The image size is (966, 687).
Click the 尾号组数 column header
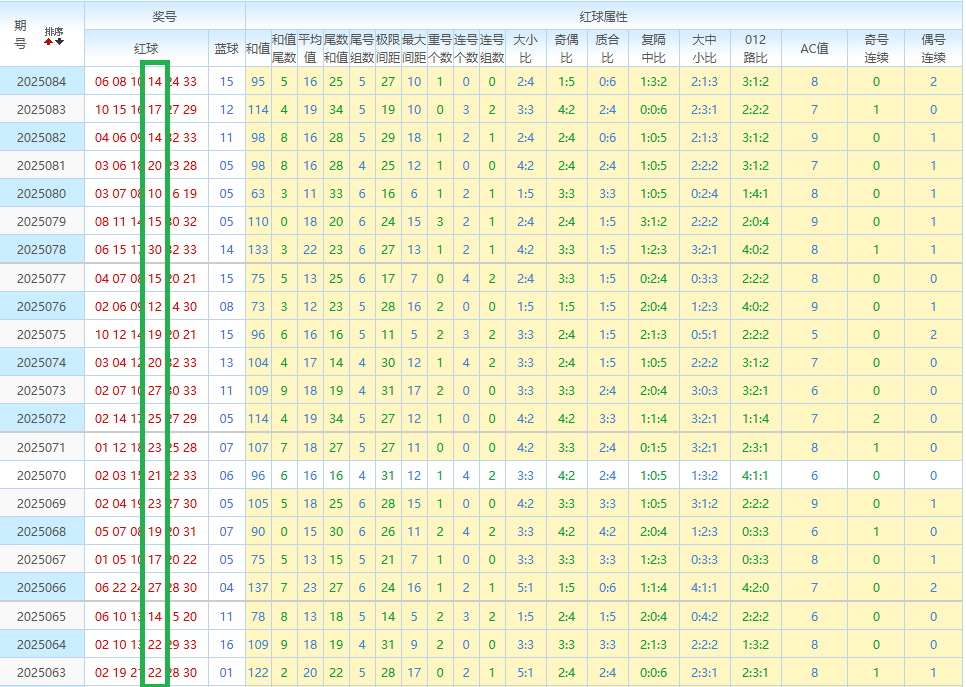[362, 49]
